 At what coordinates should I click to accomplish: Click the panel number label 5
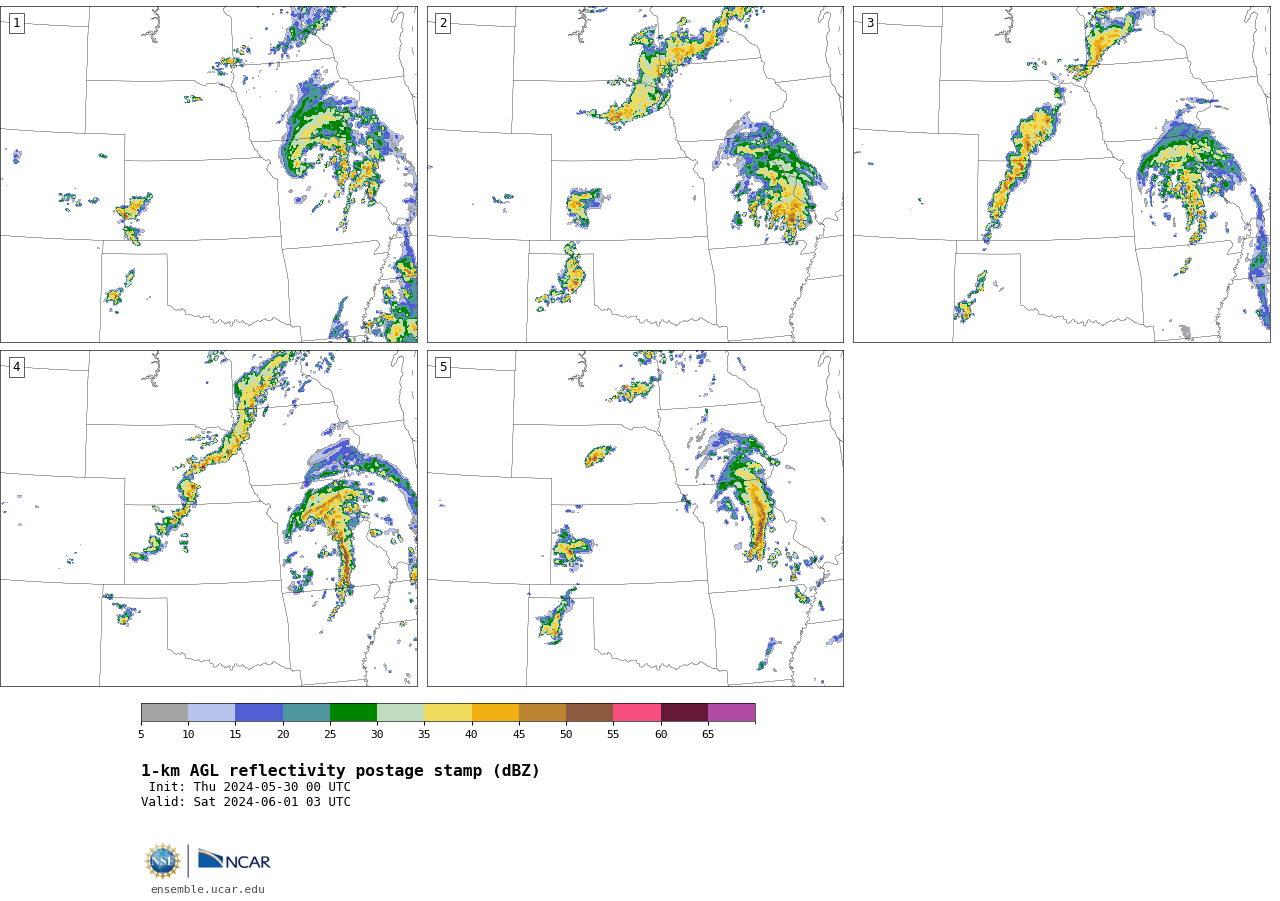[443, 367]
